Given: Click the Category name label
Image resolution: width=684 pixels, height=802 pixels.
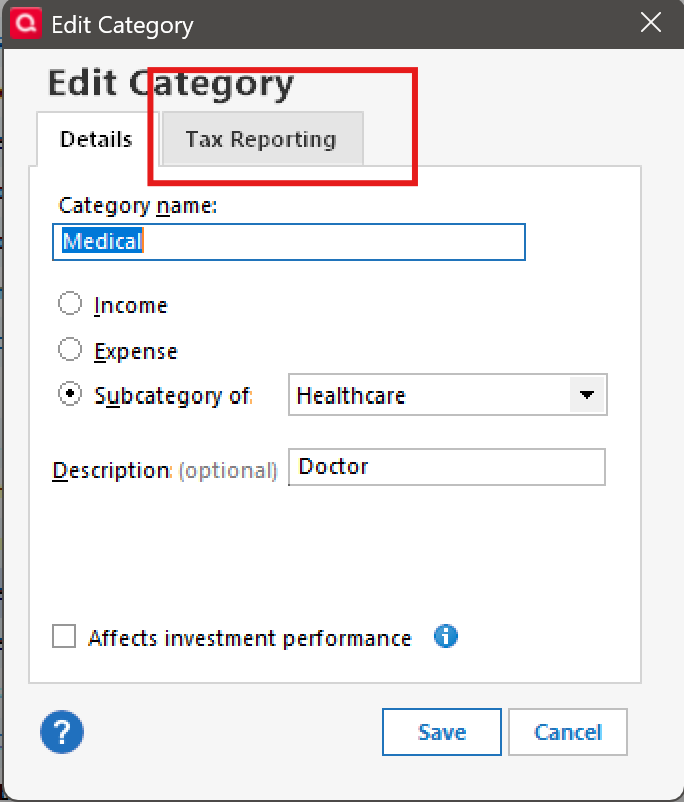Looking at the screenshot, I should coord(138,206).
